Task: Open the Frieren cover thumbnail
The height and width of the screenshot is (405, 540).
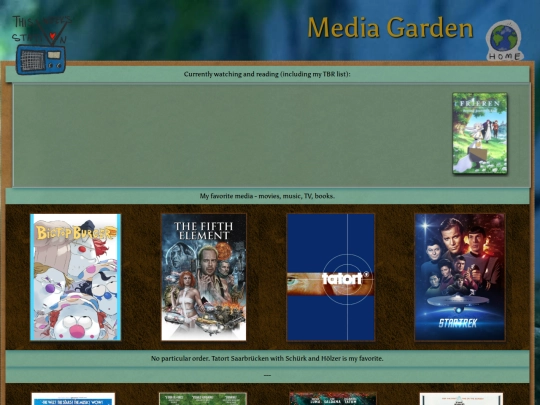Action: click(x=480, y=133)
